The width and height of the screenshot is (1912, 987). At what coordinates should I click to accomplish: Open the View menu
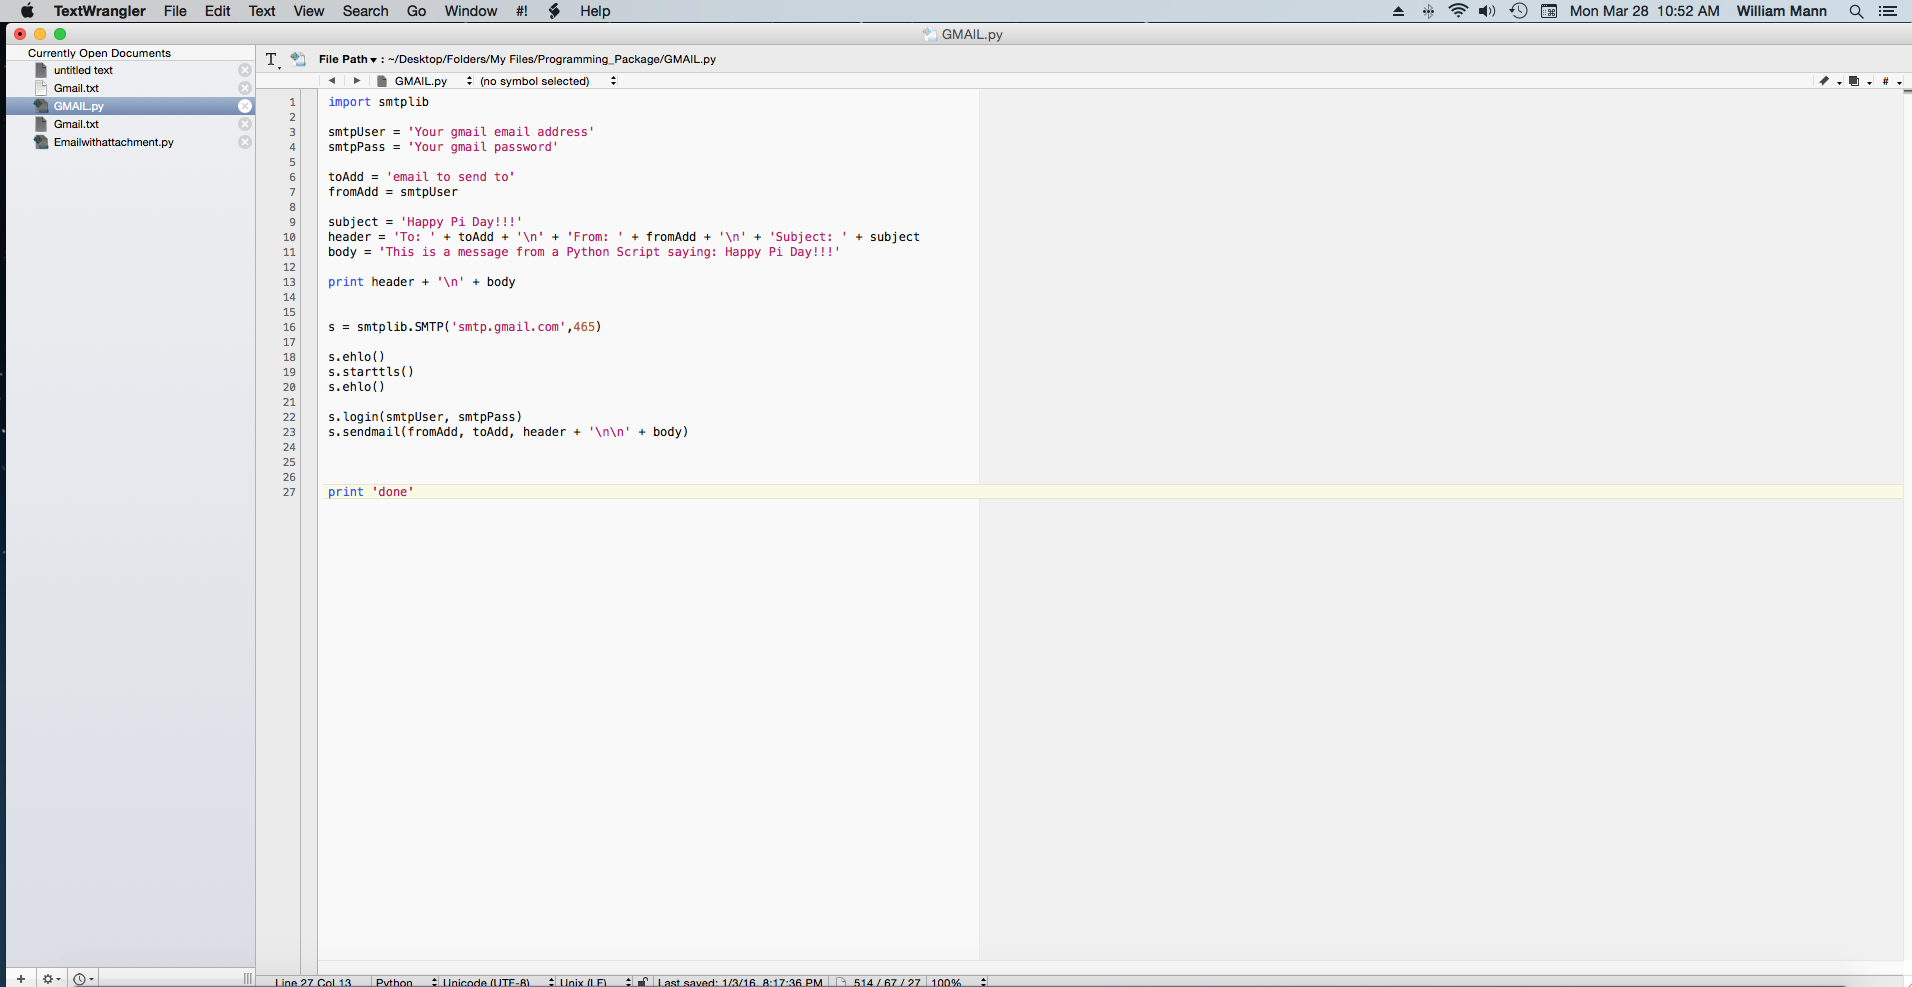point(309,11)
